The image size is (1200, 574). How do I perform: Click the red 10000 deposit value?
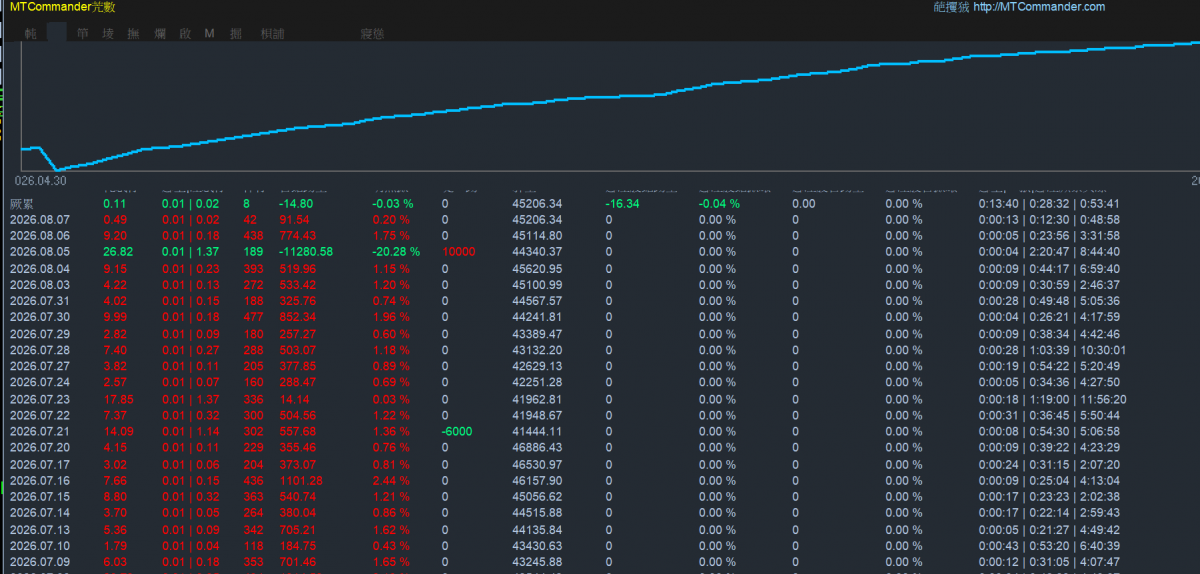coord(458,252)
